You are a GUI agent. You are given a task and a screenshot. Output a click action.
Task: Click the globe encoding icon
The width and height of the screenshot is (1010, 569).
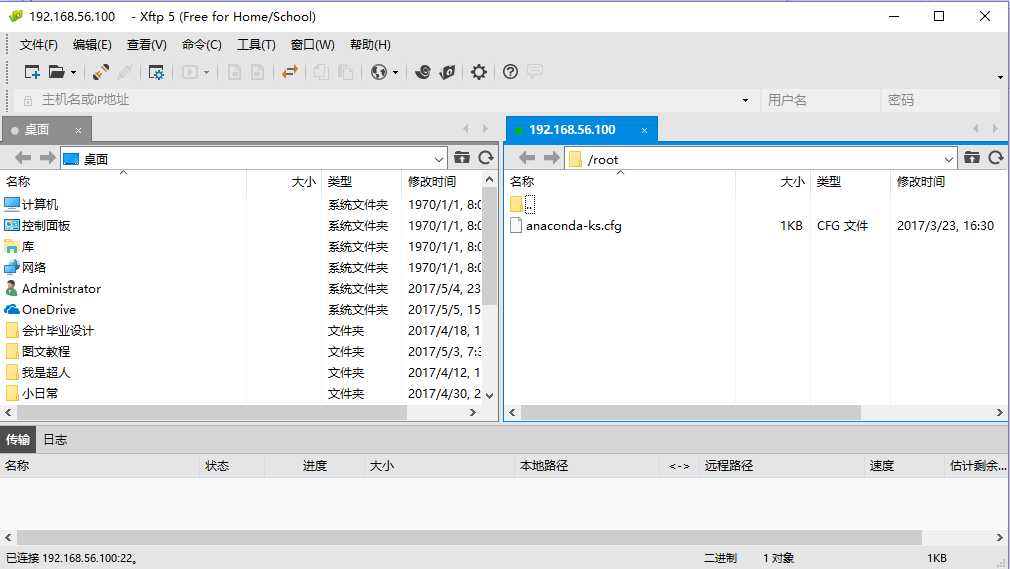point(379,72)
